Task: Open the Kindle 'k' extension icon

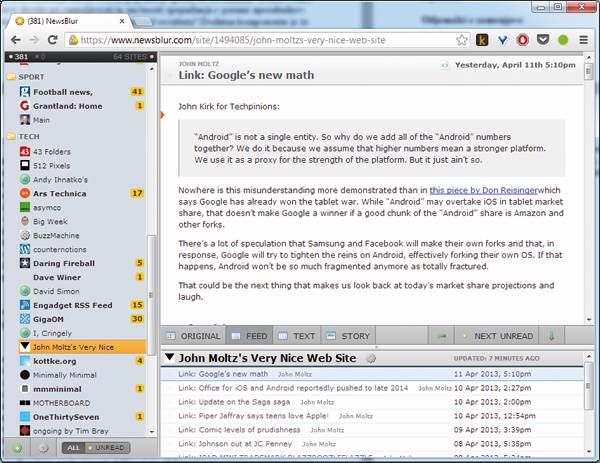Action: (482, 40)
